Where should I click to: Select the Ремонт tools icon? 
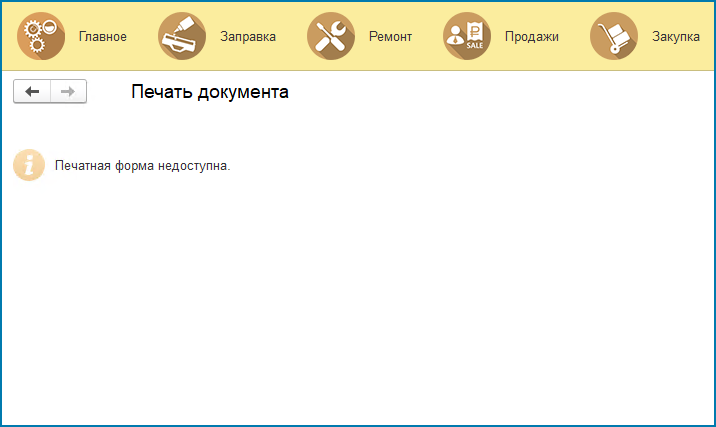tap(331, 36)
